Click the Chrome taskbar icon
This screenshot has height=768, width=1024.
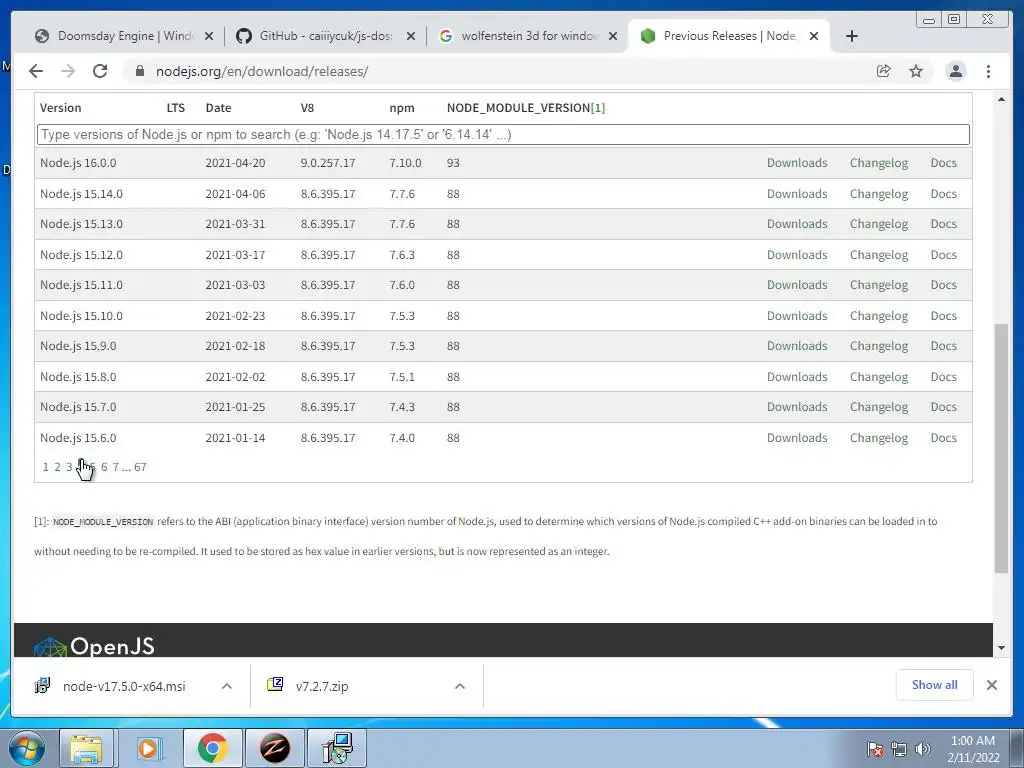pyautogui.click(x=212, y=748)
